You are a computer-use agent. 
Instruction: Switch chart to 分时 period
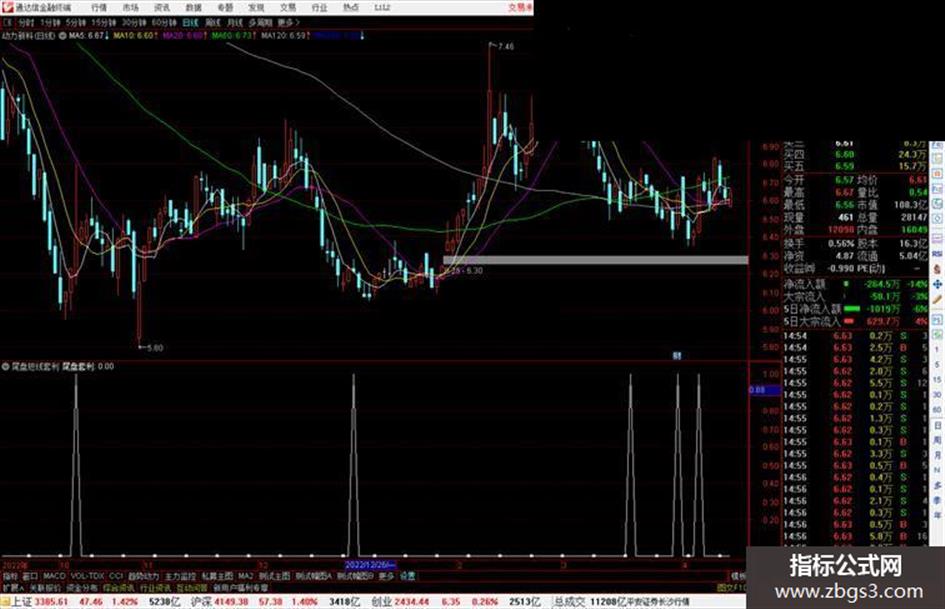click(x=26, y=22)
